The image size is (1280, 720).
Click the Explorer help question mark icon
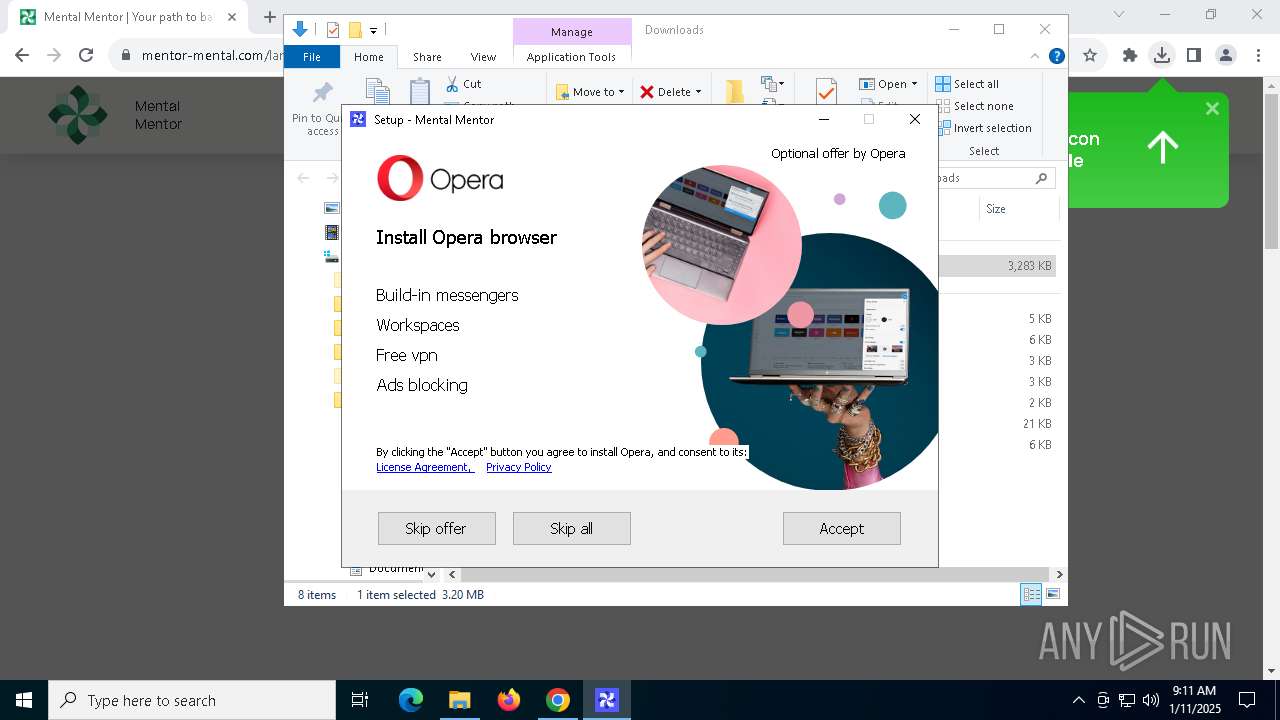tap(1056, 56)
